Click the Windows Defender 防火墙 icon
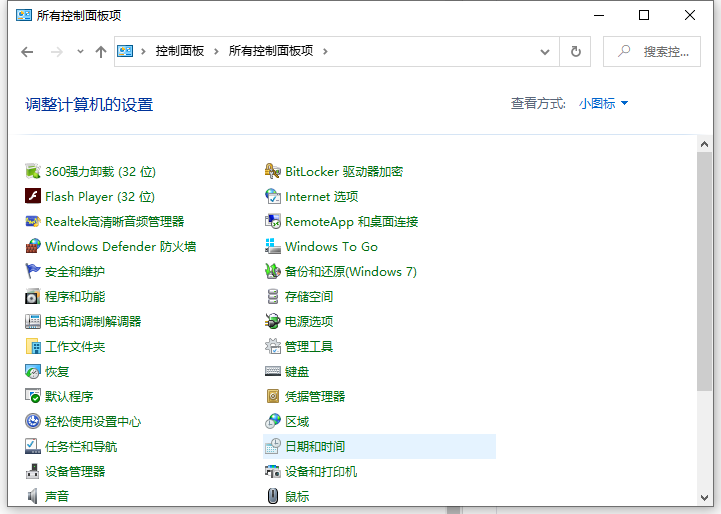This screenshot has width=721, height=514. click(33, 247)
